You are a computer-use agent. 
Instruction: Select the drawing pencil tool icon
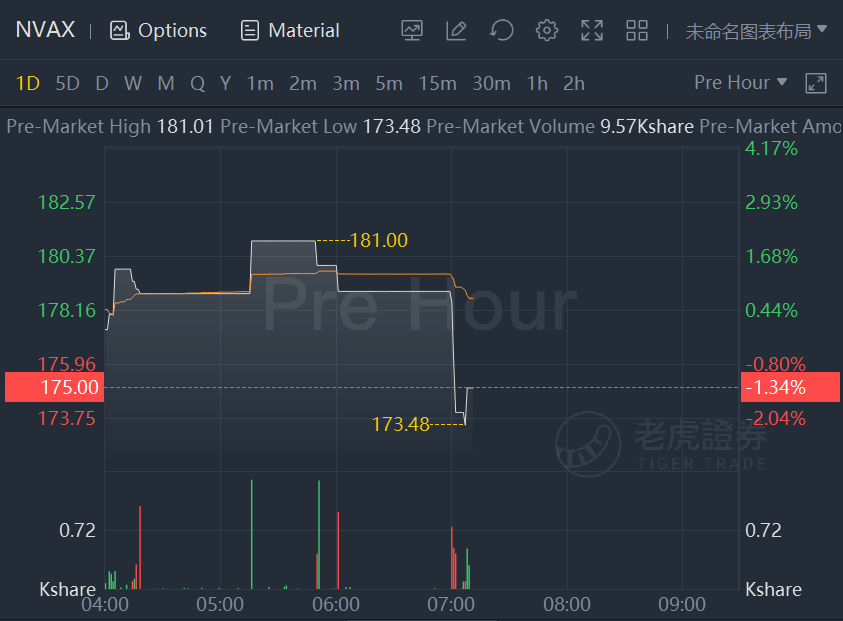[456, 30]
